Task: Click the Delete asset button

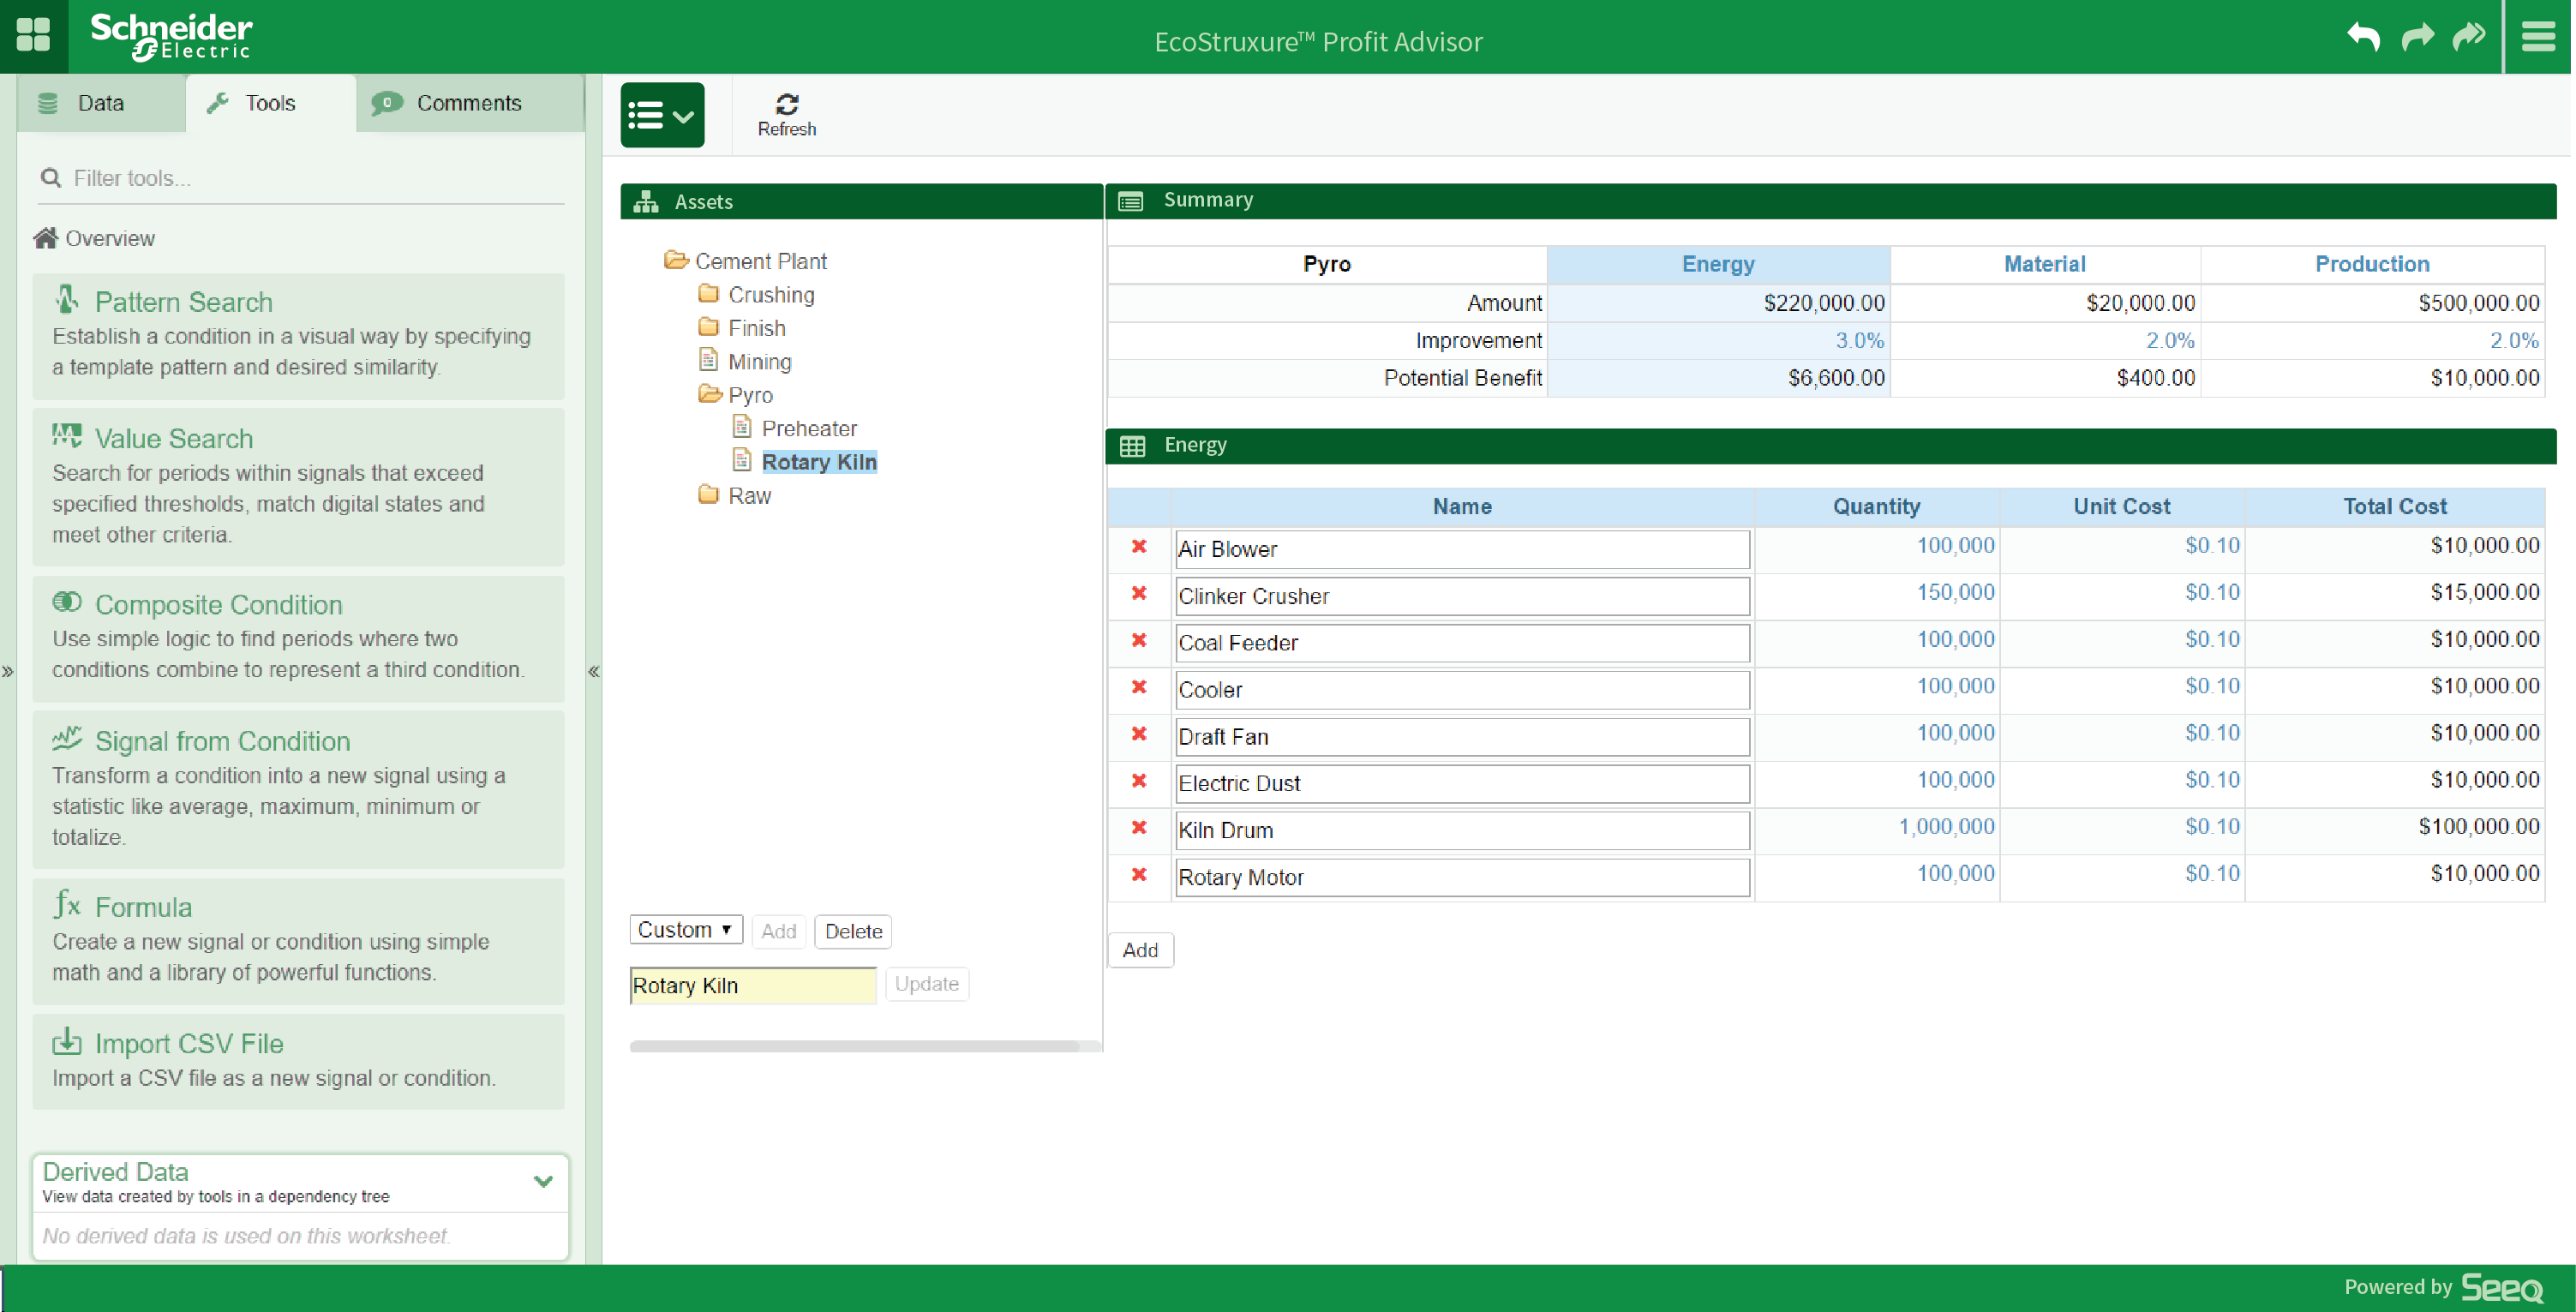Action: (x=853, y=931)
